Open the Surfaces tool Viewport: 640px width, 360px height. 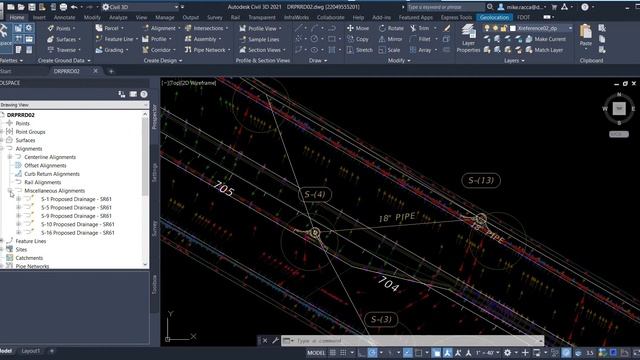pyautogui.click(x=64, y=39)
